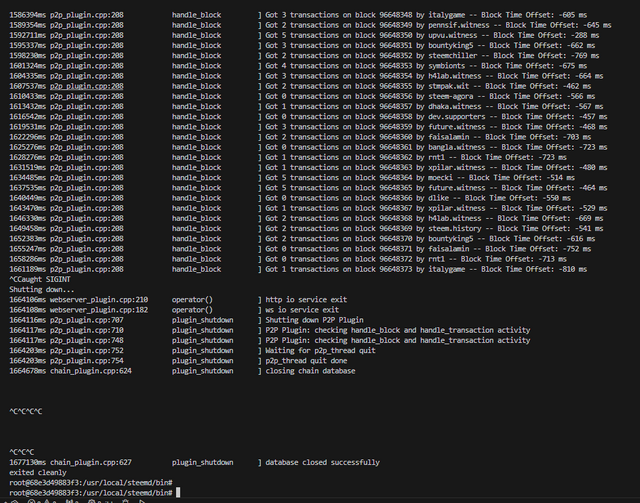Click witness name steem-agora
Viewport: 640px width, 503px height.
pos(450,96)
